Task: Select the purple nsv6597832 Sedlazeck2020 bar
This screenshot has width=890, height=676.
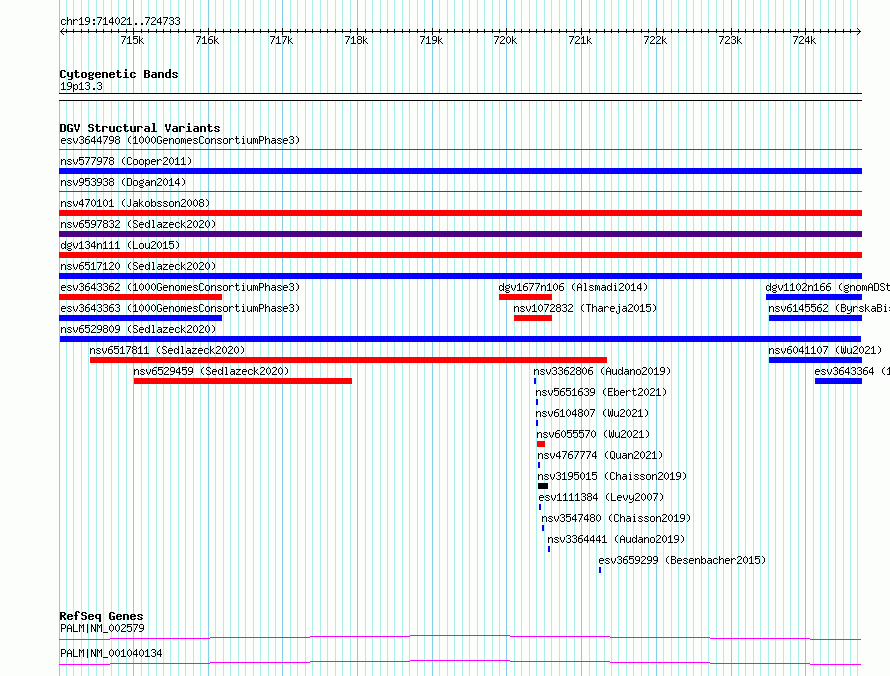Action: pyautogui.click(x=460, y=234)
